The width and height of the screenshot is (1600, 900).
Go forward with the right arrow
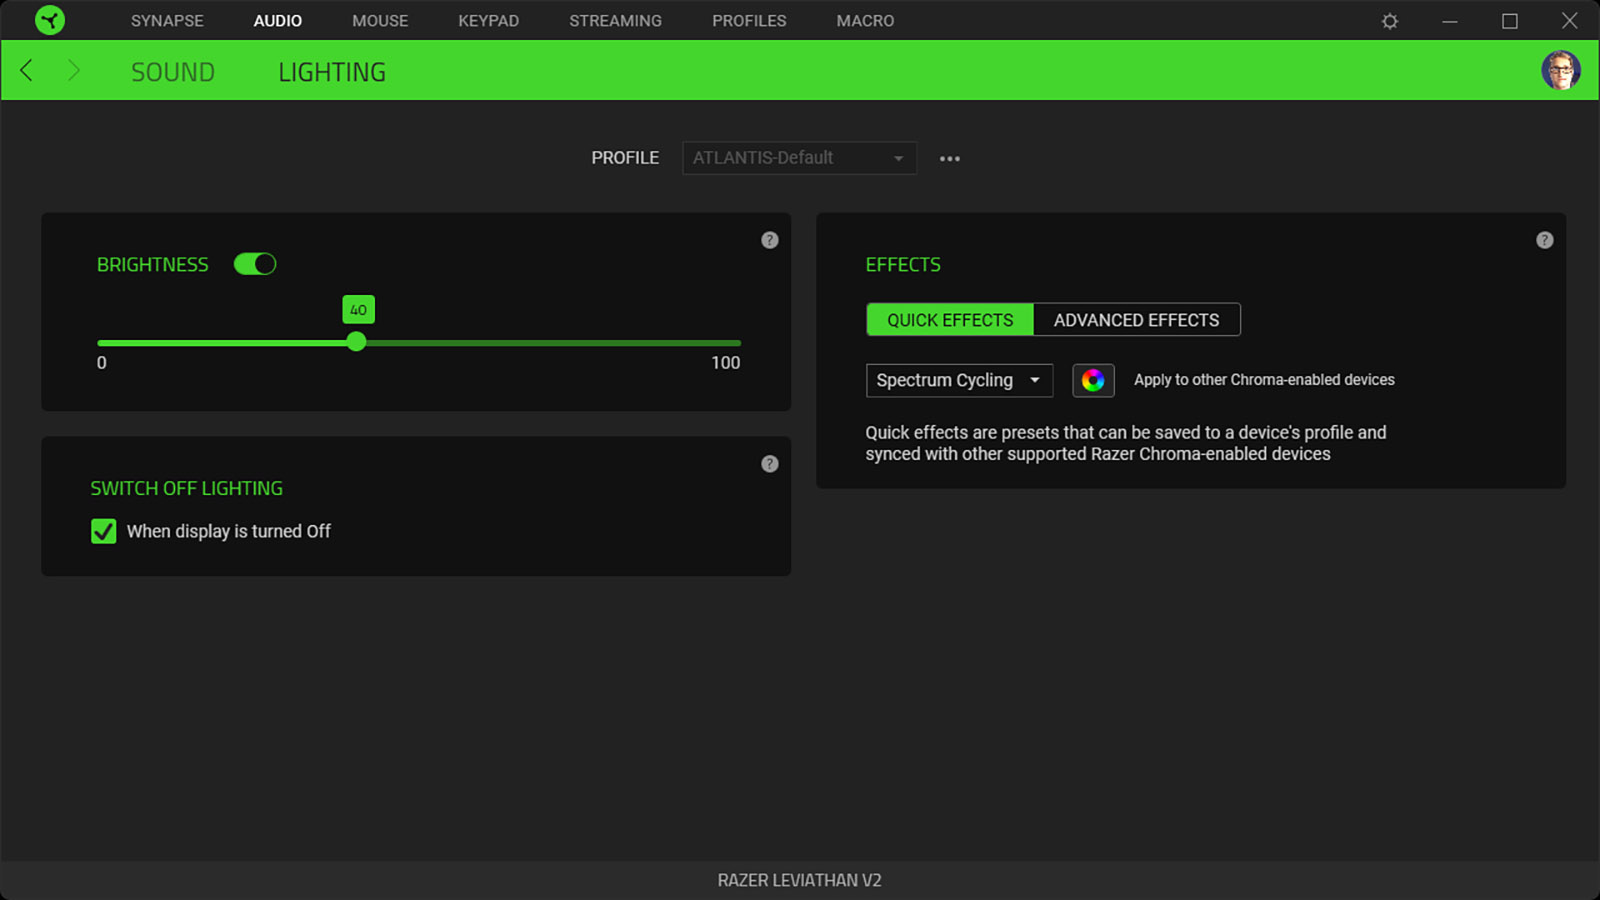[73, 70]
